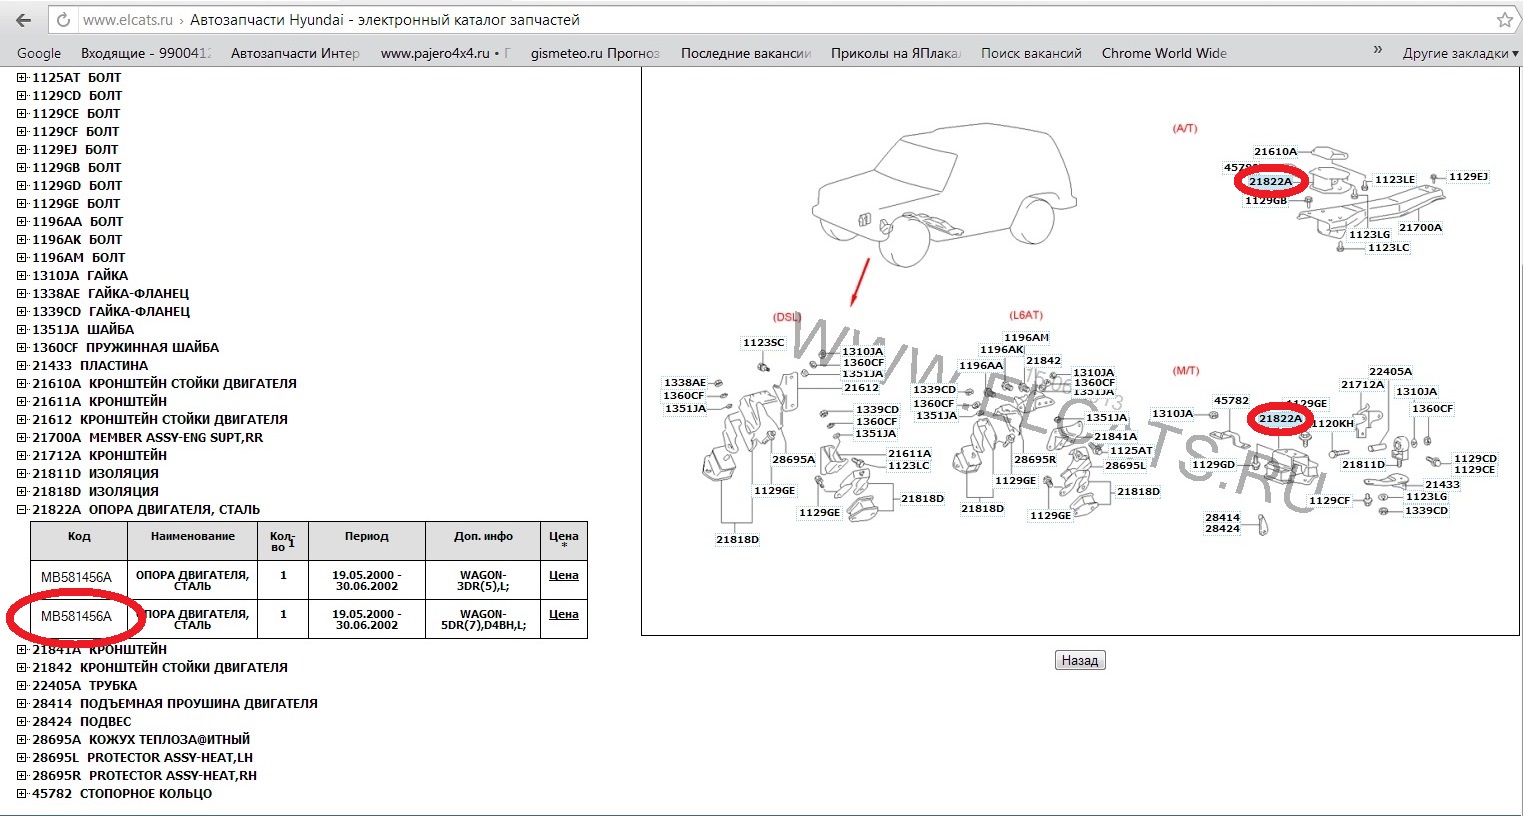1523x816 pixels.
Task: Open the gismeteo.ru Прогноз bookmark
Action: [595, 53]
